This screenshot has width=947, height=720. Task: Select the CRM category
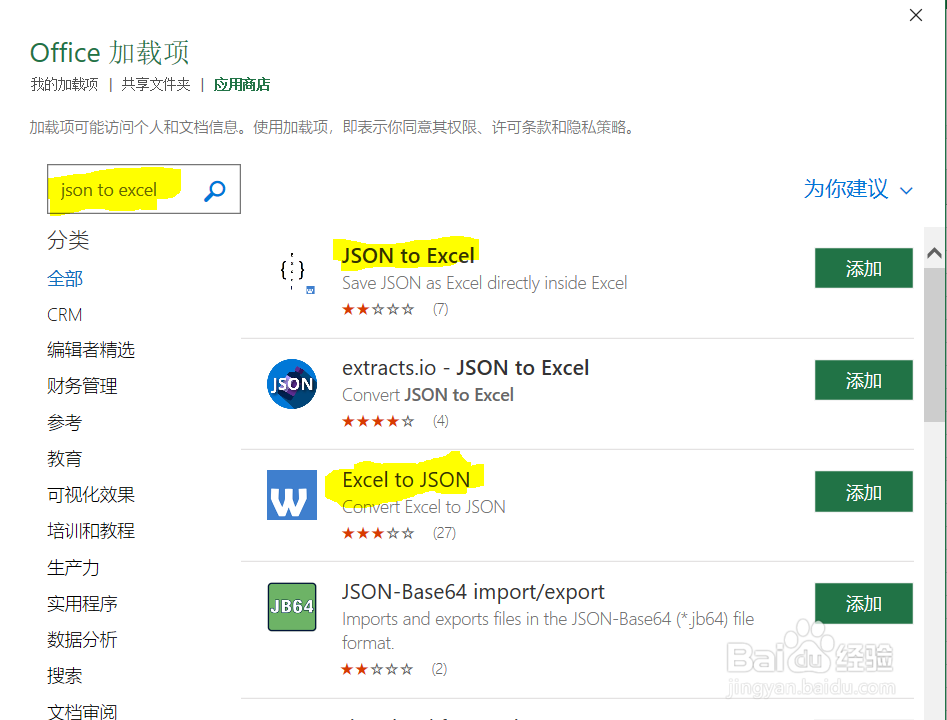tap(65, 315)
